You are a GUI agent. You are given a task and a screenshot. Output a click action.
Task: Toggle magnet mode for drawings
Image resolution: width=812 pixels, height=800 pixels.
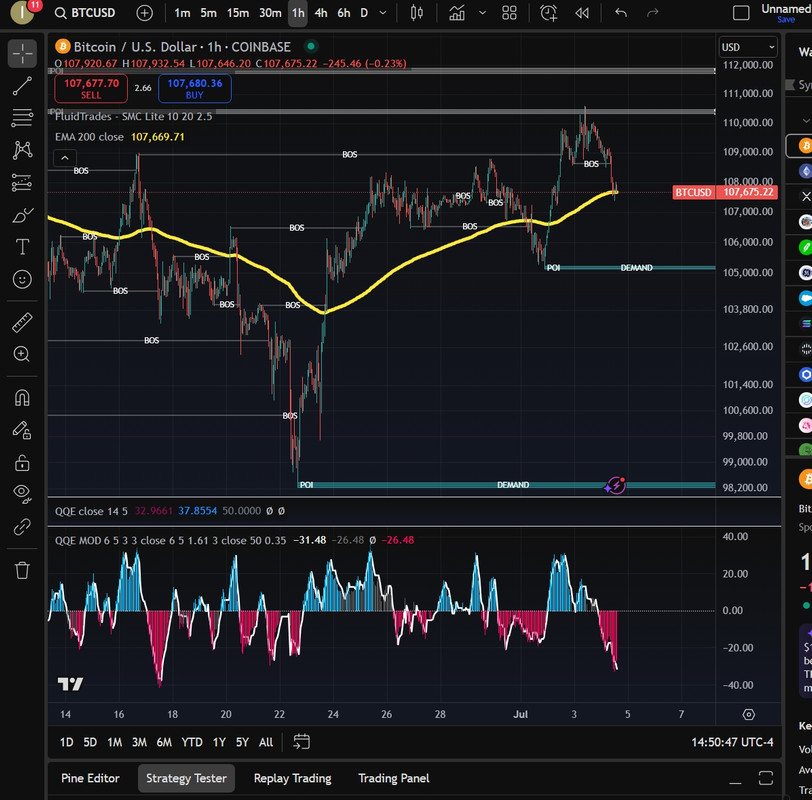22,398
